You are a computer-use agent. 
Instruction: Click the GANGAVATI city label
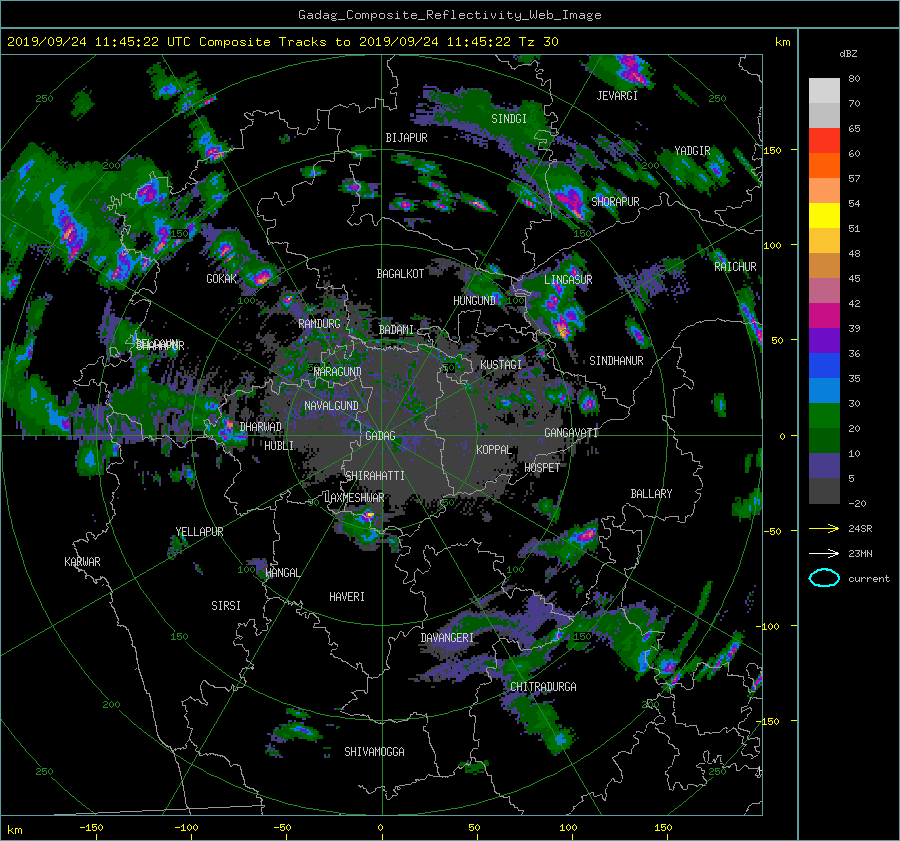pos(571,432)
